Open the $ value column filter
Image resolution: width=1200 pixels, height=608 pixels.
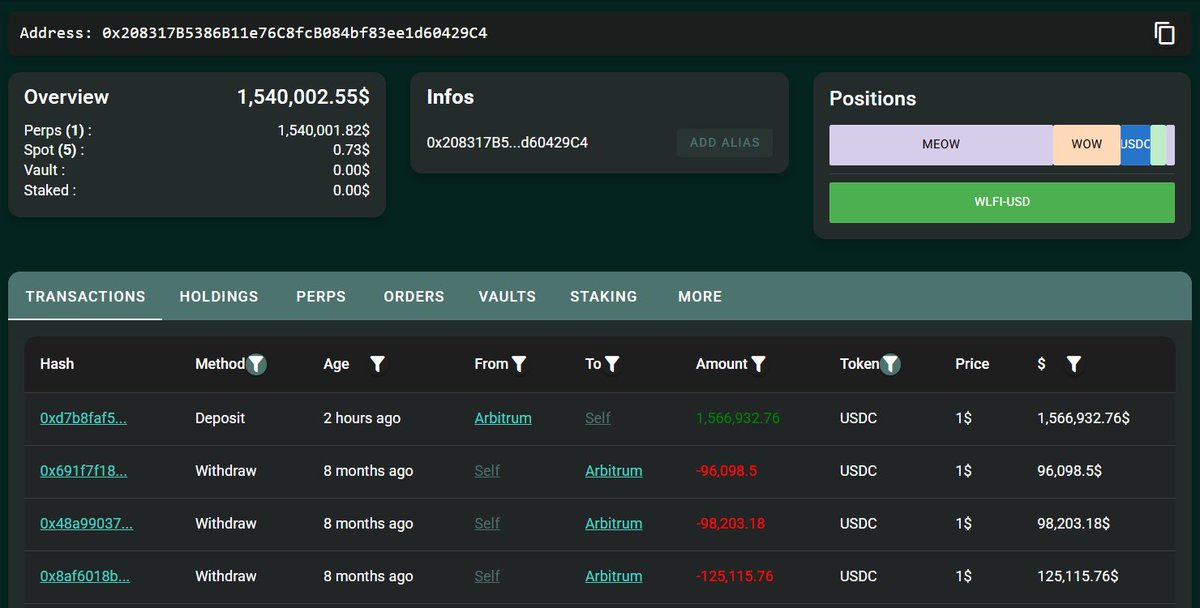tap(1073, 364)
